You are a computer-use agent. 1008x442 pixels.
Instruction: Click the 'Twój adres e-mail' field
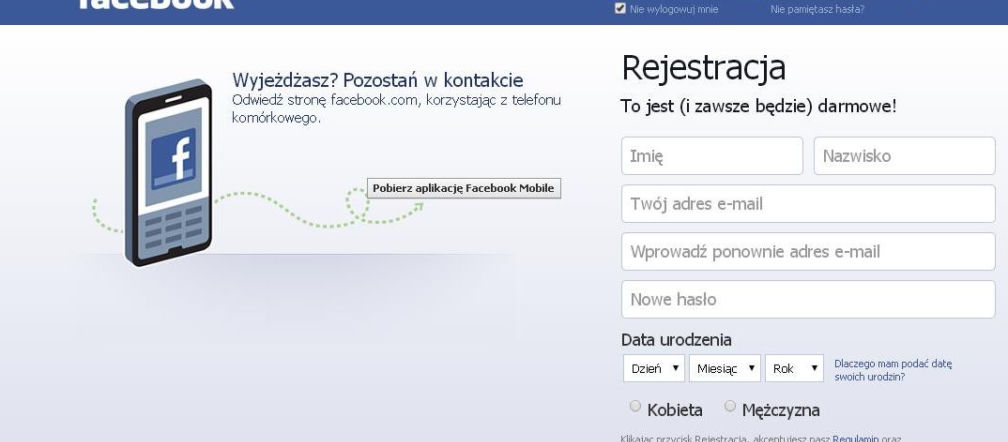(x=808, y=204)
